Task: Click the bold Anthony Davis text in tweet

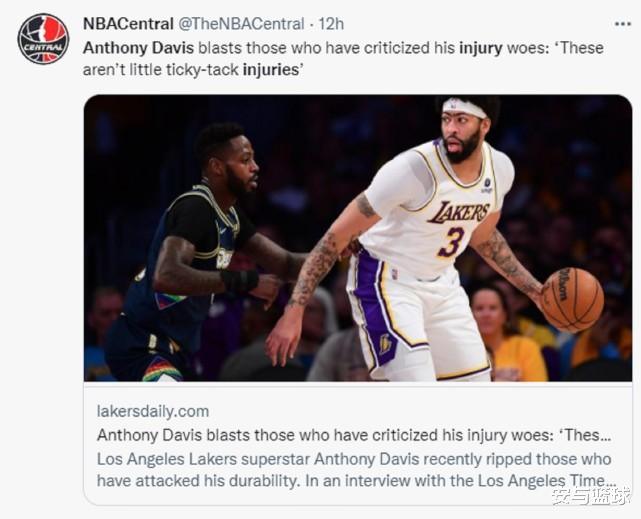Action: (138, 48)
